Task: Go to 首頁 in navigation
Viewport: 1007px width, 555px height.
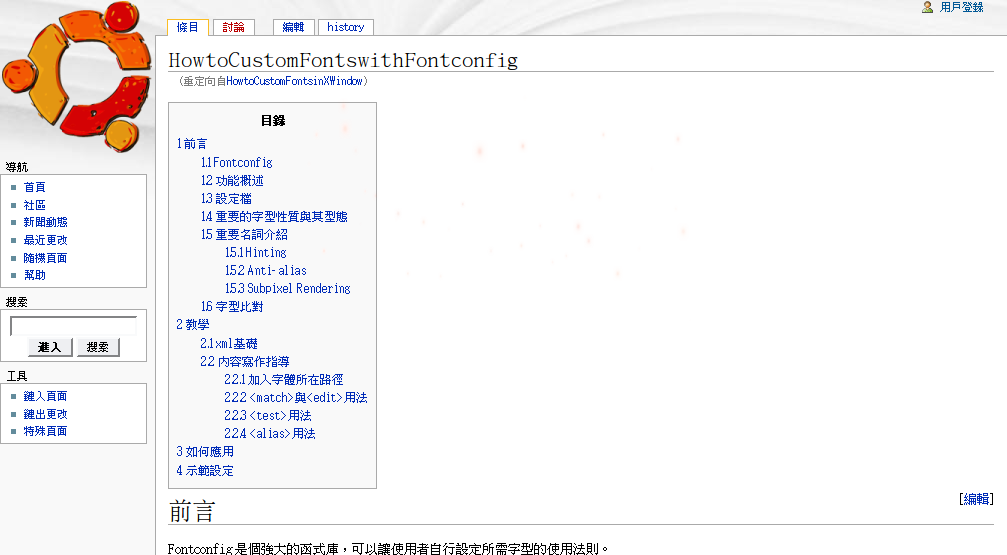Action: point(35,187)
